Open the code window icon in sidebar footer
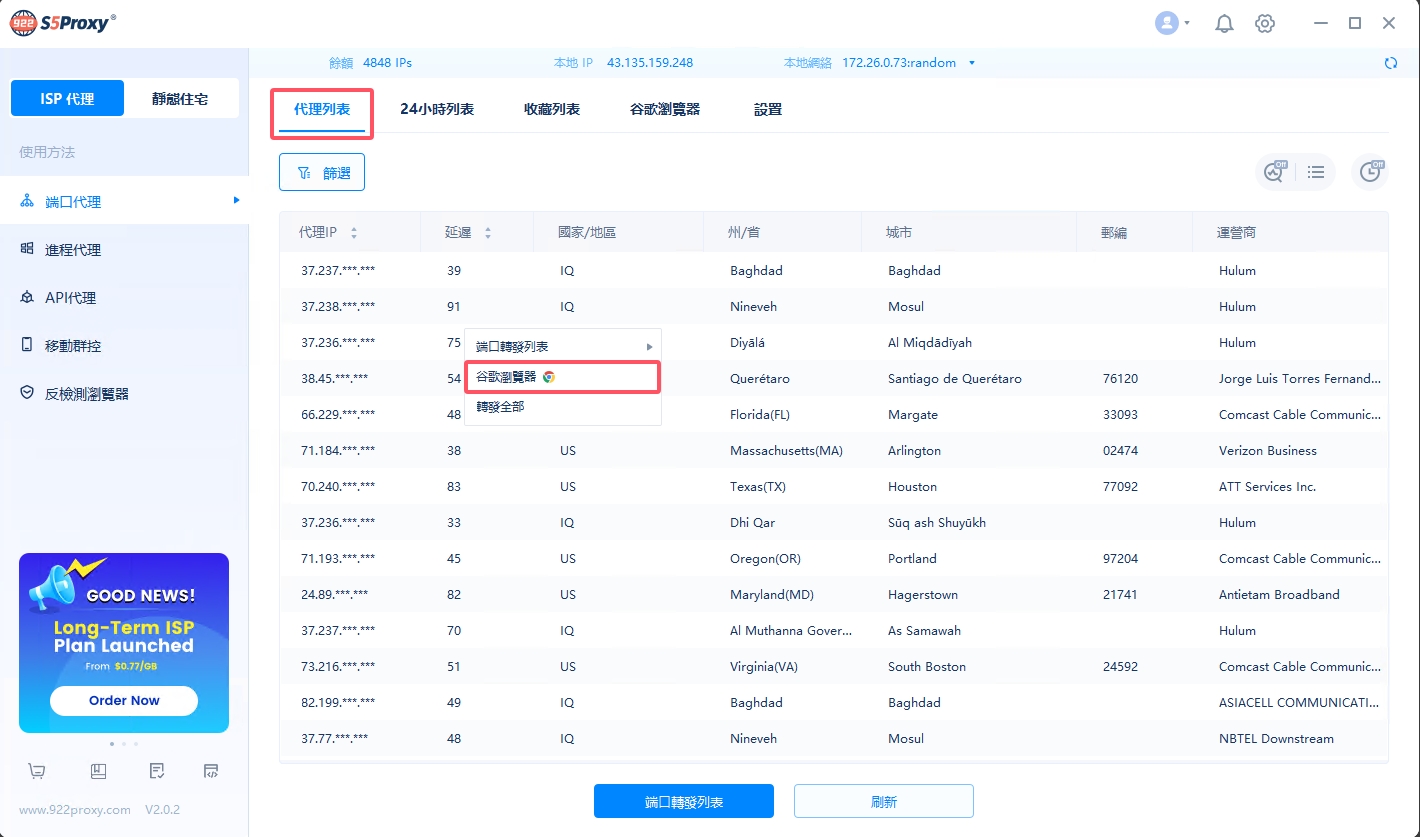 211,771
